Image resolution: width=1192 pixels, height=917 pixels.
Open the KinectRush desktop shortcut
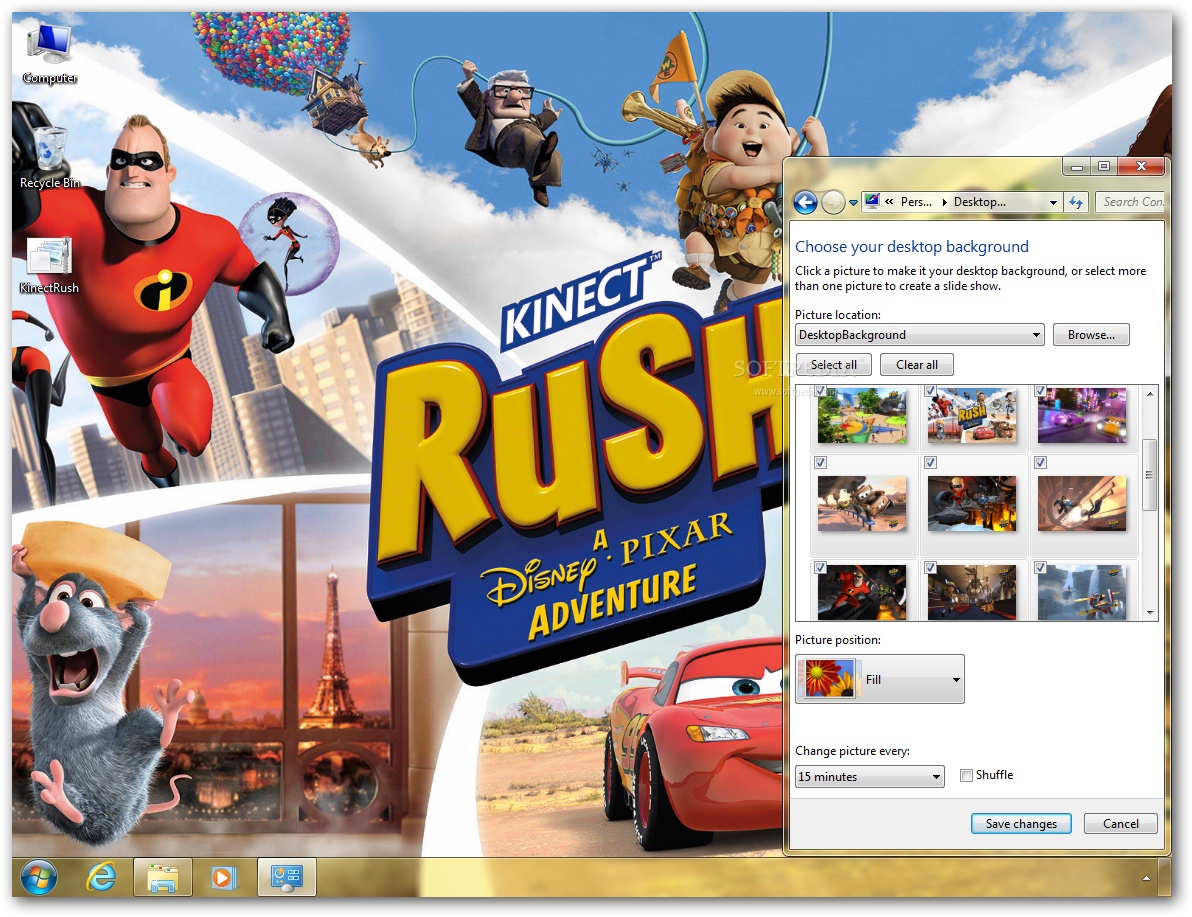click(x=49, y=265)
